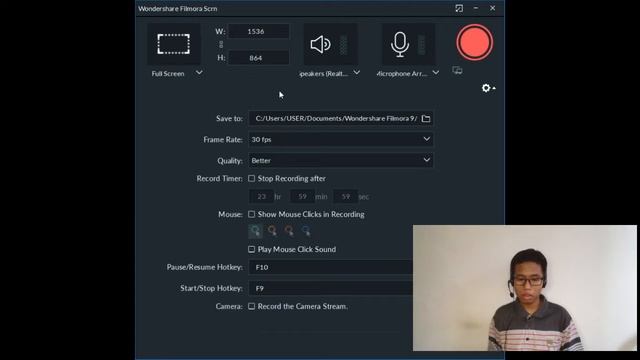640x360 pixels.
Task: Click the screen selection icon below record button
Action: pyautogui.click(x=457, y=71)
